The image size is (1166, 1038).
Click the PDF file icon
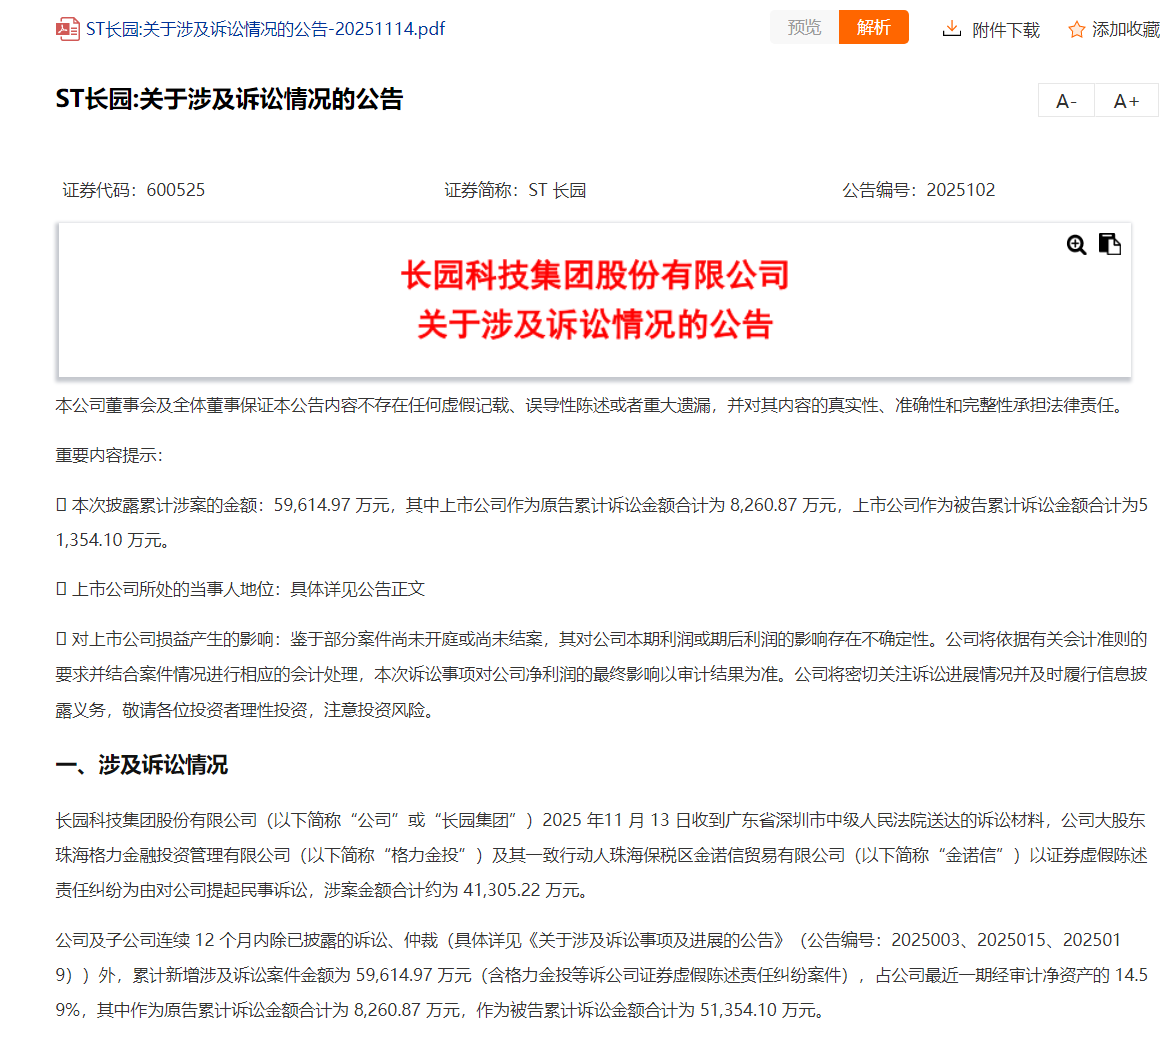[67, 29]
